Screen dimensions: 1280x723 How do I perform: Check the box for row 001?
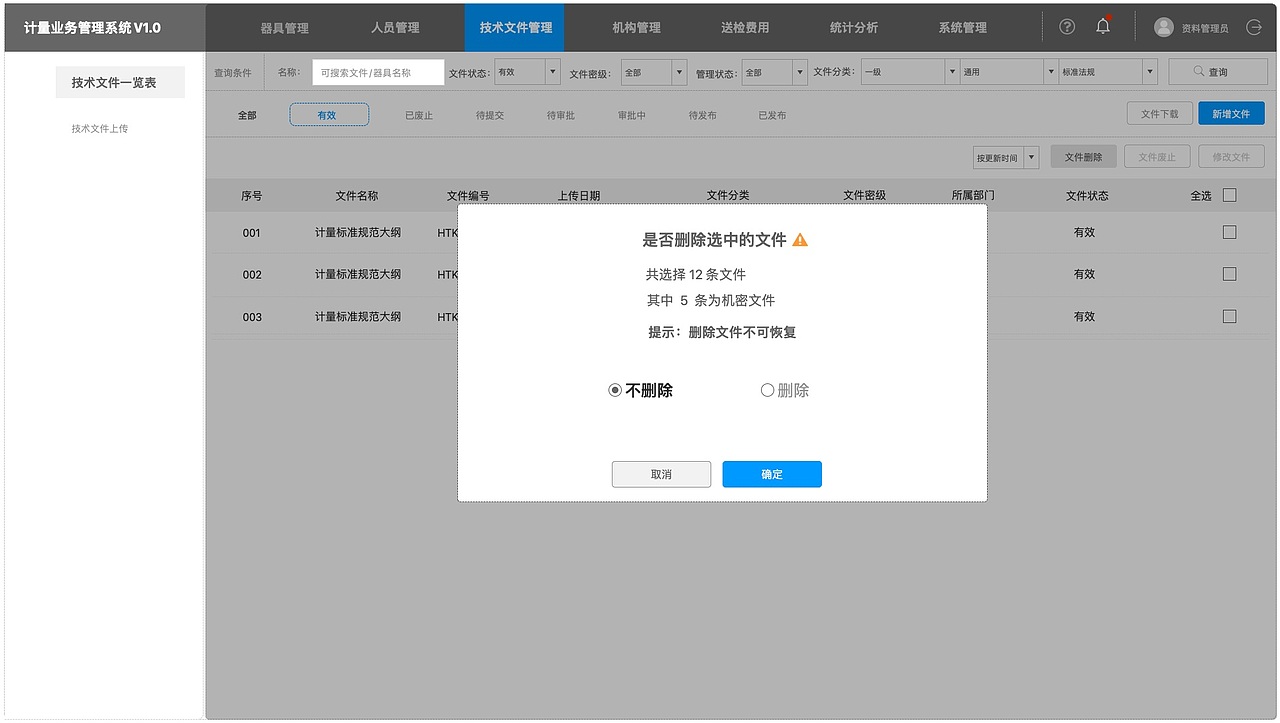[x=1230, y=232]
